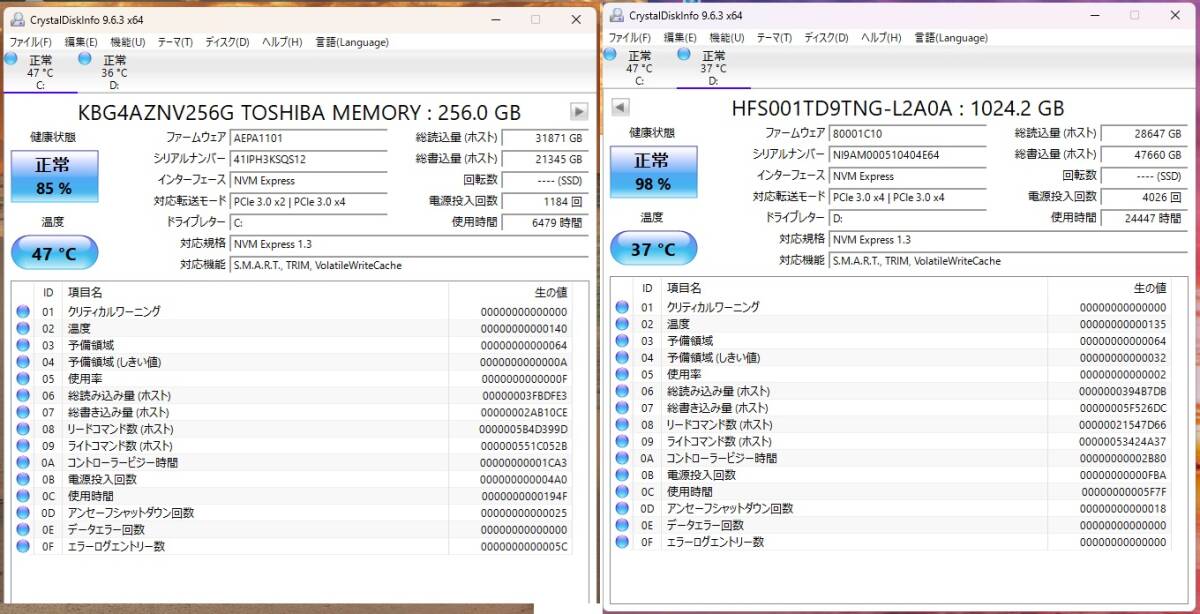
Task: Click orb for コントローラービジー時間 in HFS001TD9TNG window
Action: (x=622, y=459)
